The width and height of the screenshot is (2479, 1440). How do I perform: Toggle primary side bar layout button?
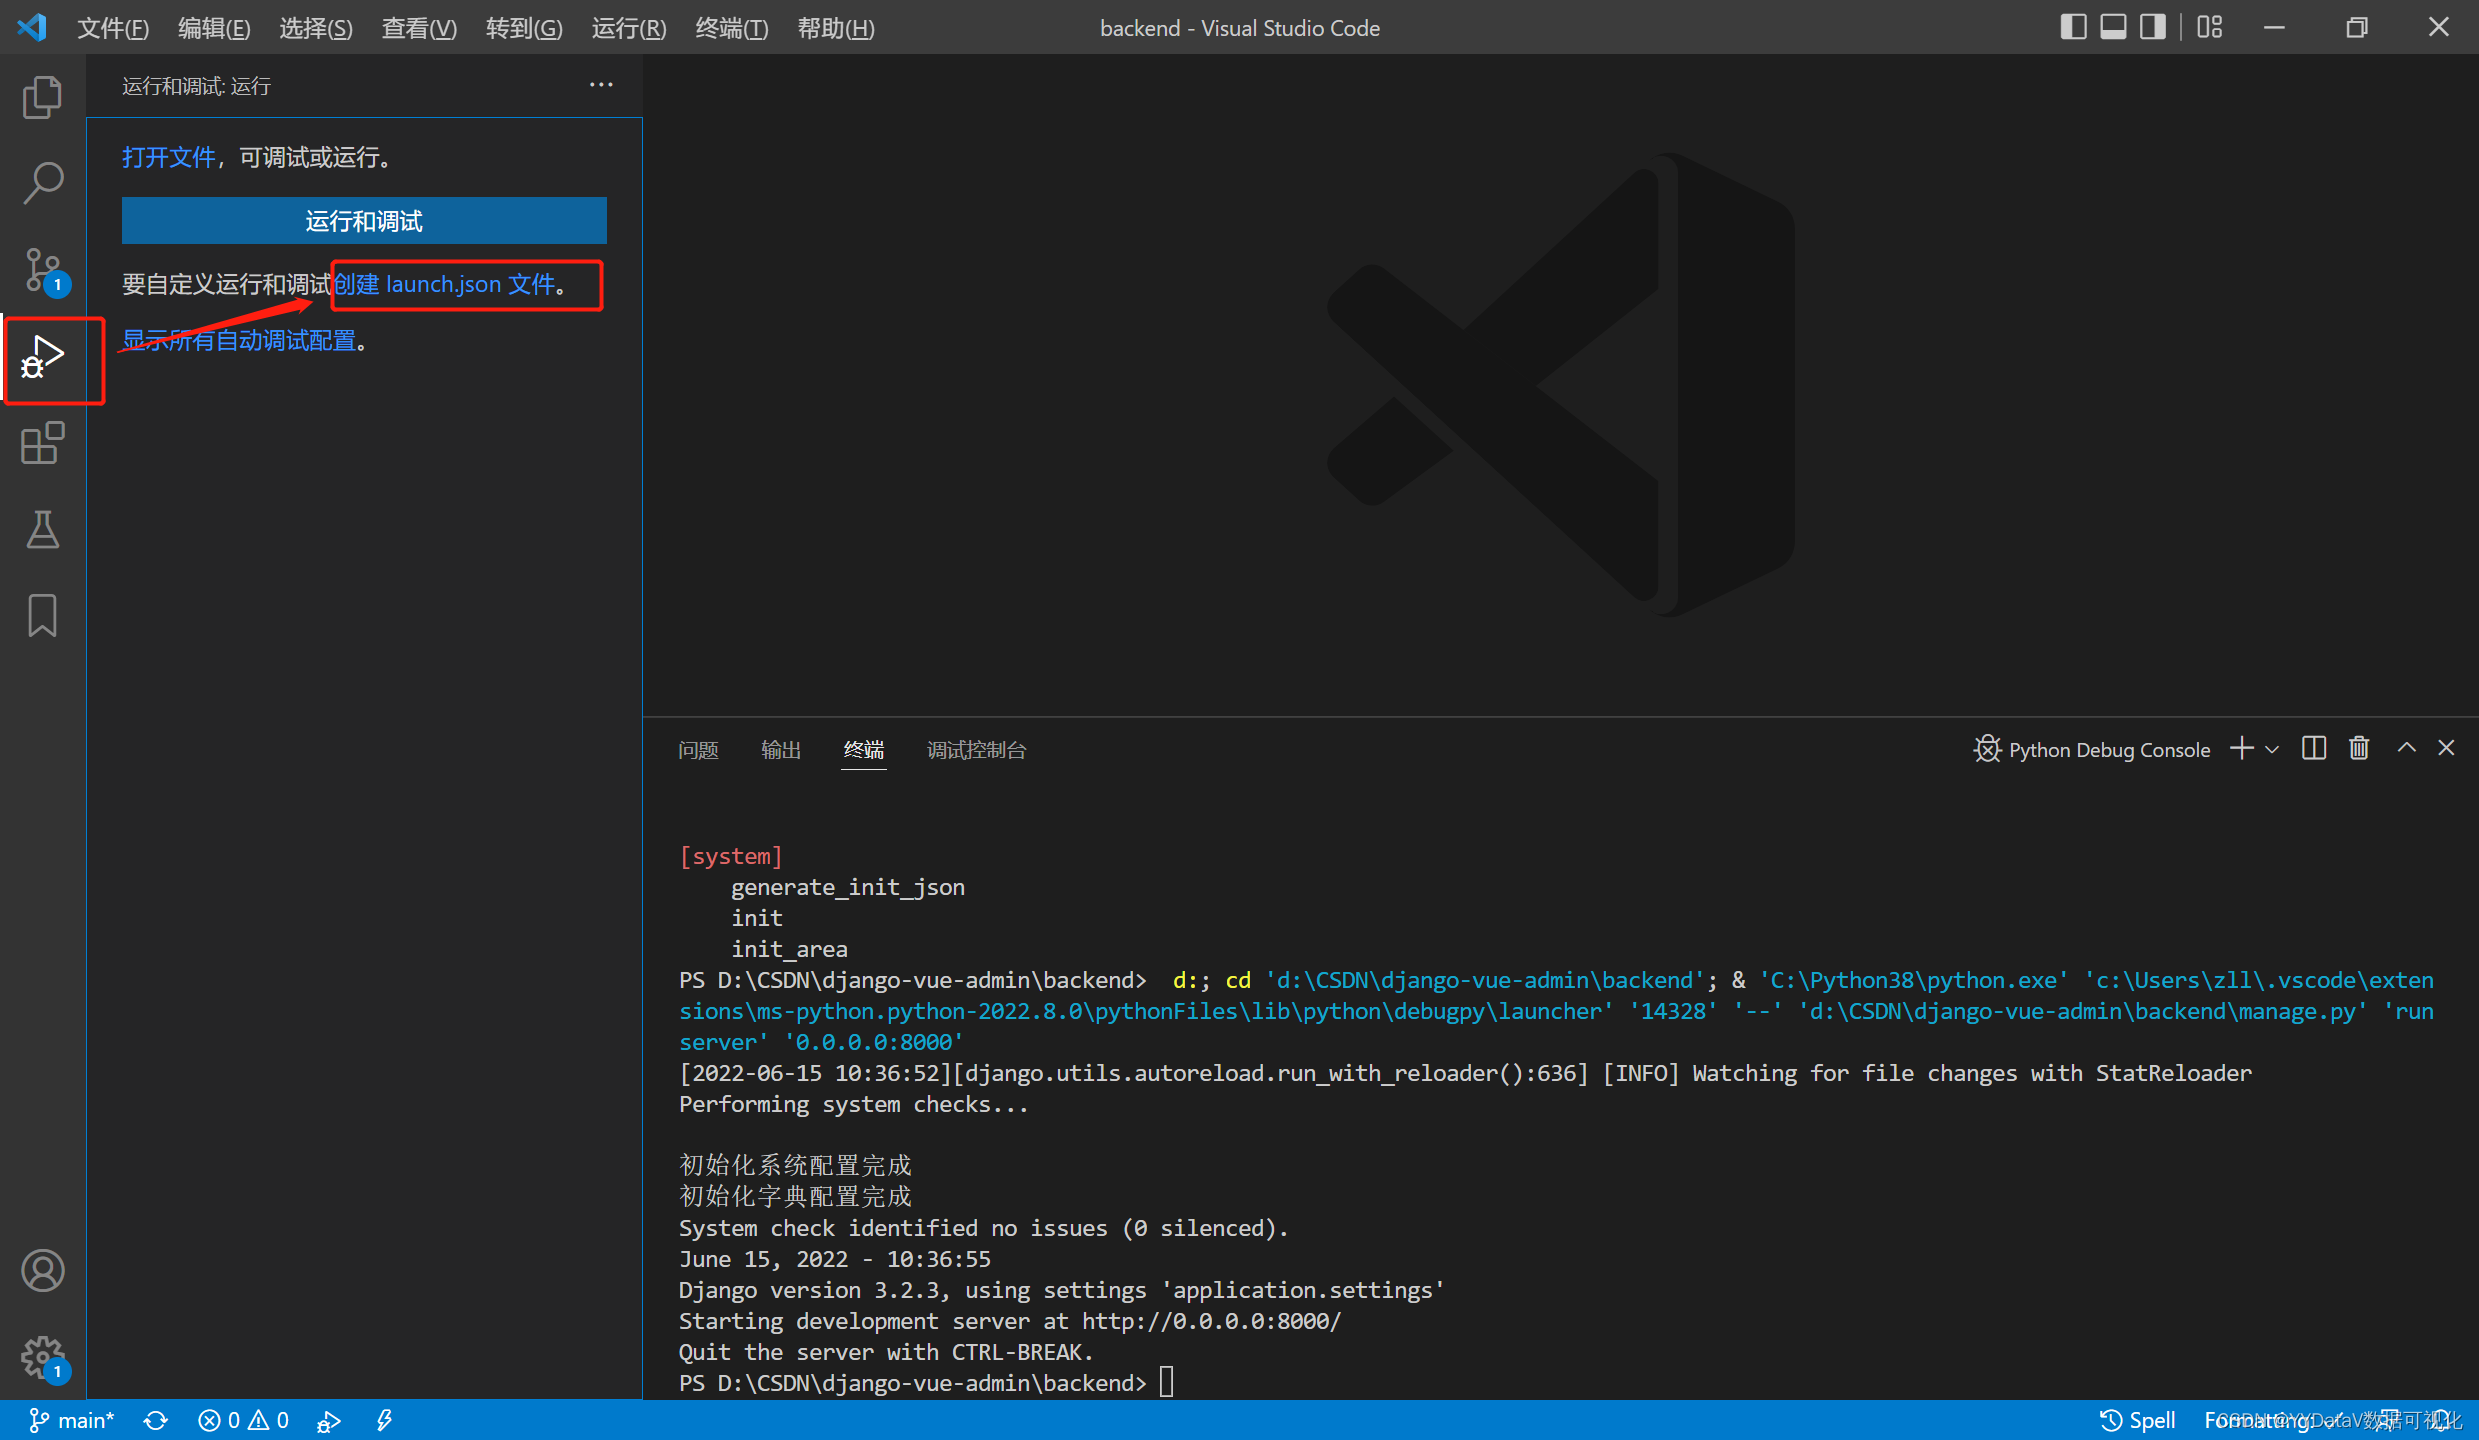coord(2073,27)
